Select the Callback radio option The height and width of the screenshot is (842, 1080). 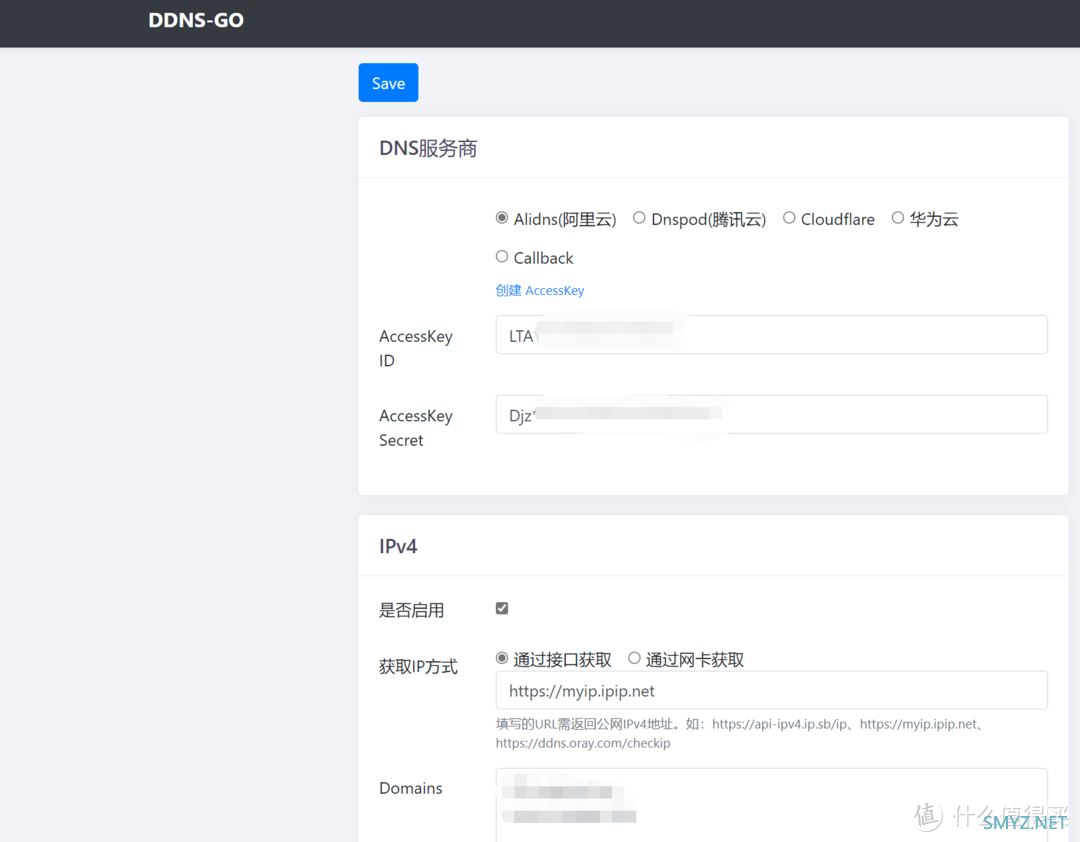click(x=502, y=257)
